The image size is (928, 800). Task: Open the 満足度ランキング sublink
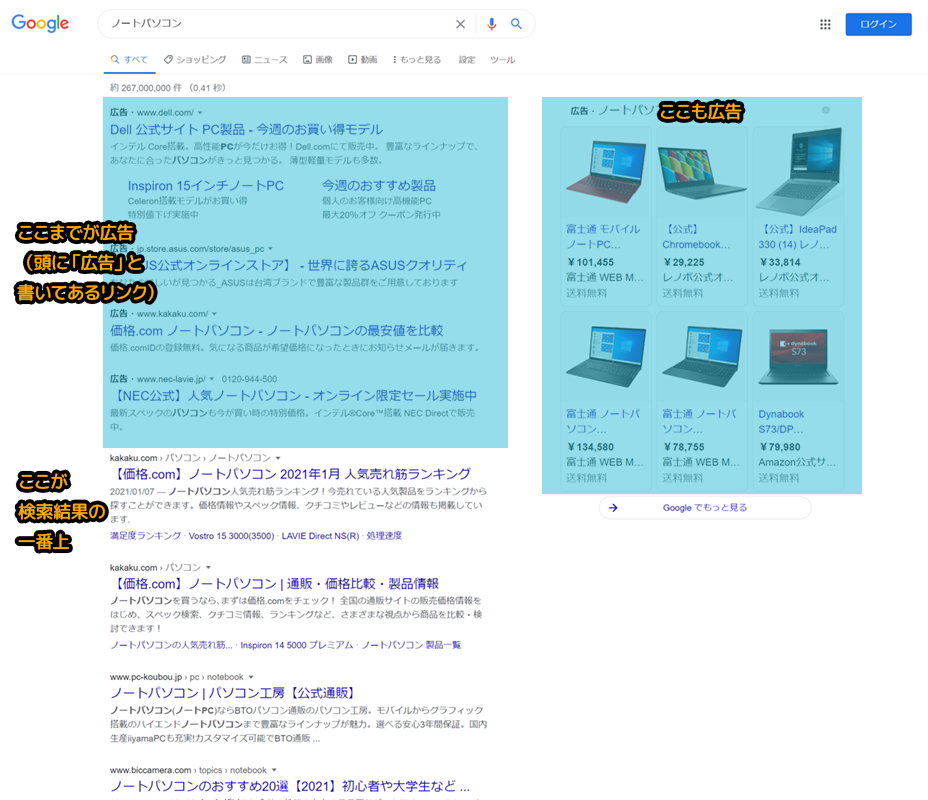146,536
